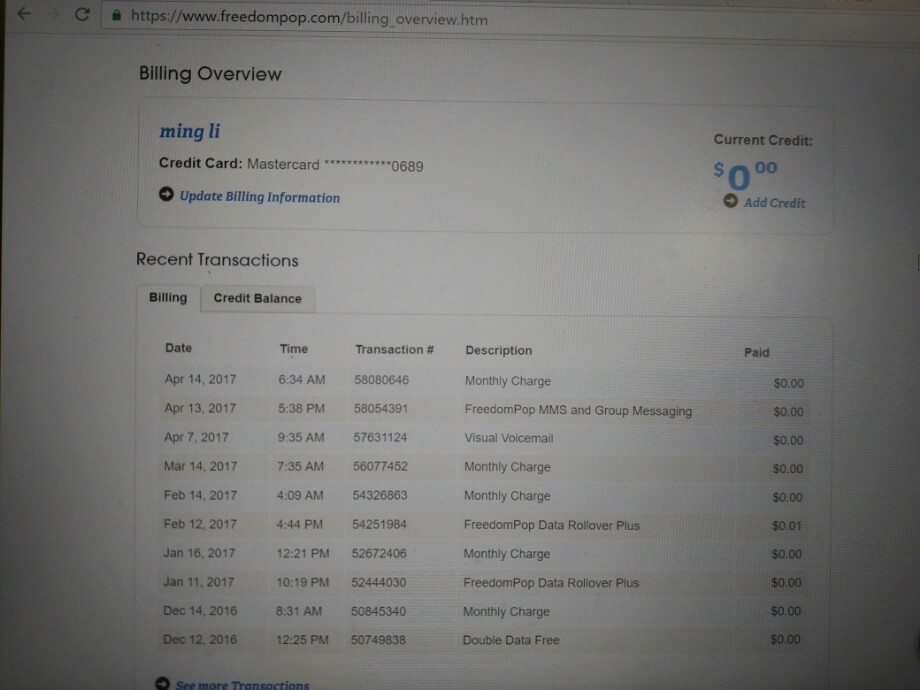Screen dimensions: 920x690
Task: Click the Time column header
Action: coord(293,349)
